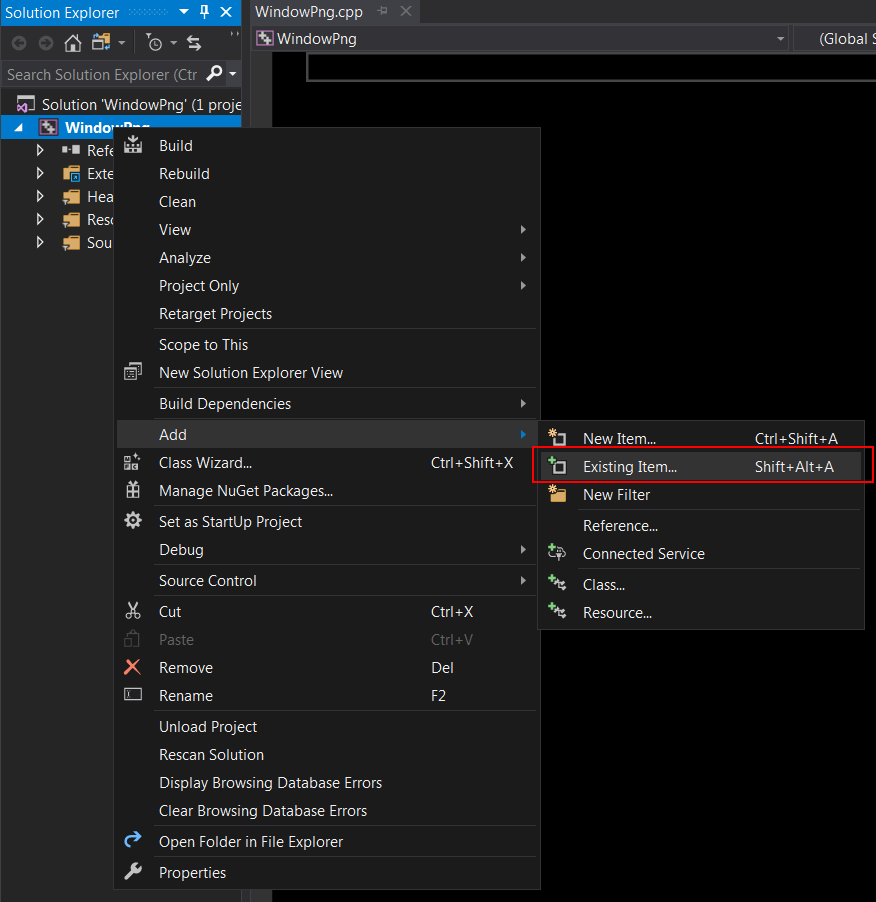Click the Home icon in Solution Explorer toolbar

(72, 43)
